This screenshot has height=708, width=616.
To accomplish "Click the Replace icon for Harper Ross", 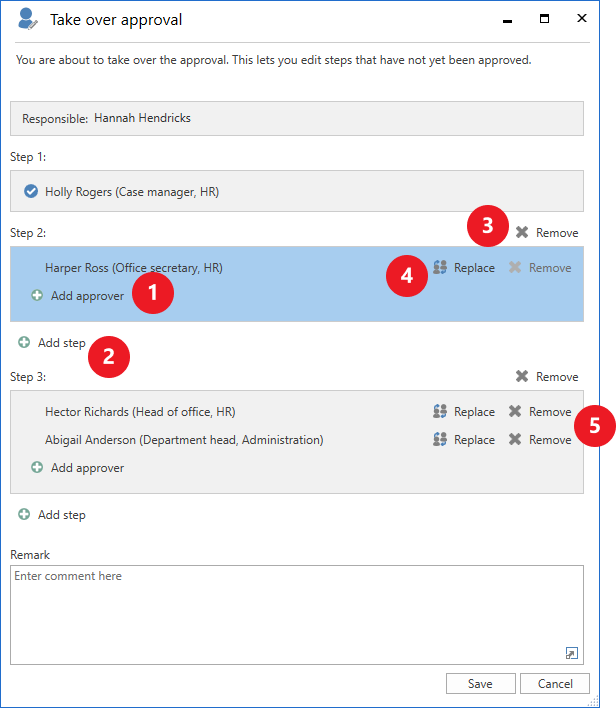I will [x=440, y=268].
